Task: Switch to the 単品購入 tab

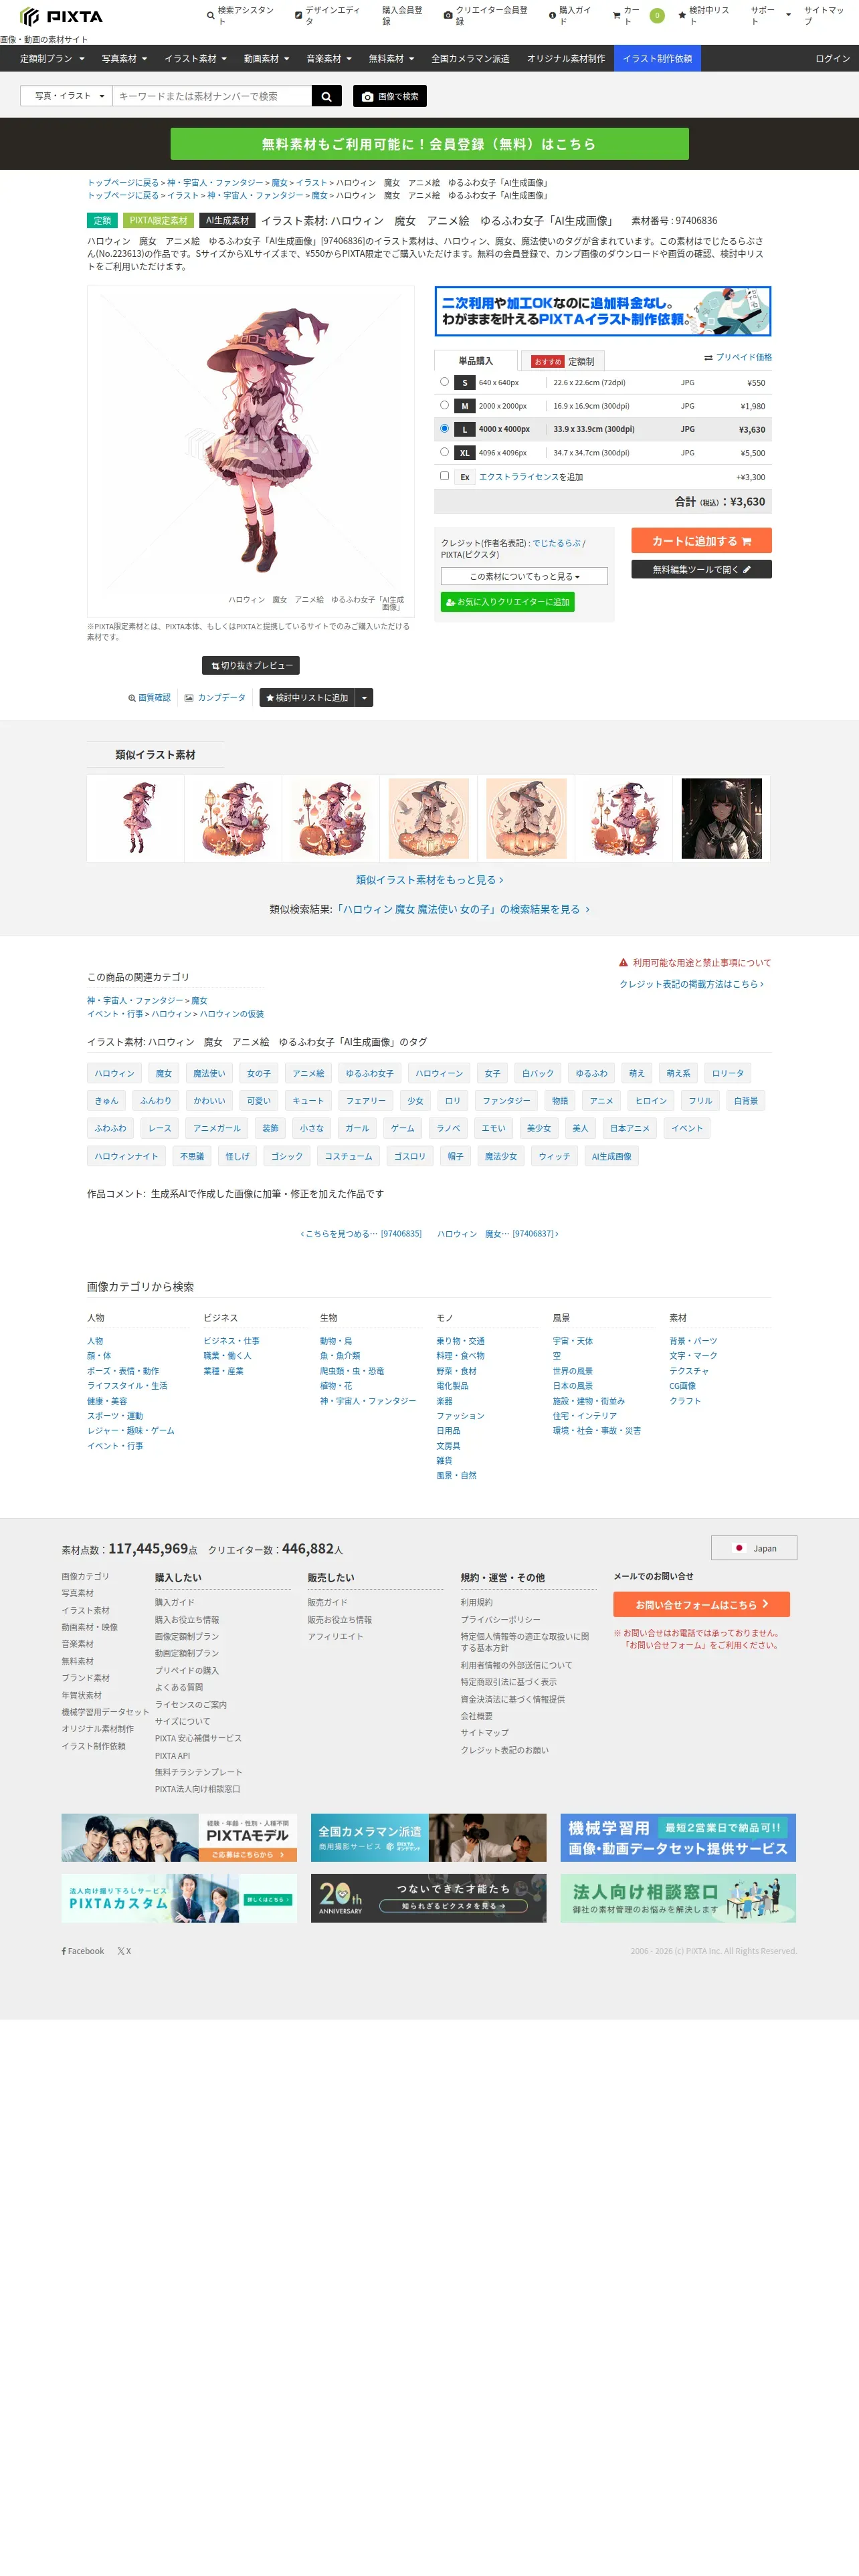Action: pyautogui.click(x=476, y=361)
